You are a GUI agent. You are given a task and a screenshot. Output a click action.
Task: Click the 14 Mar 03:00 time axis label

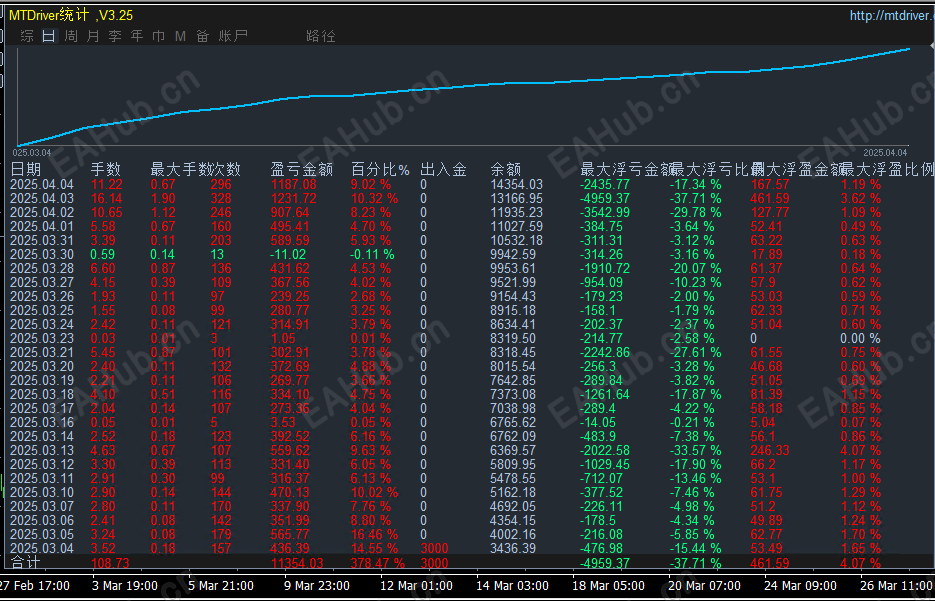point(512,585)
